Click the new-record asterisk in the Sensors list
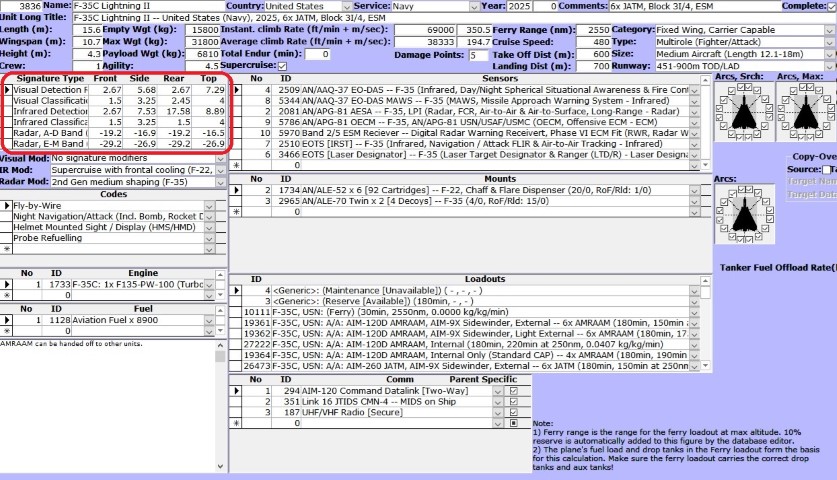The image size is (837, 480). [x=236, y=166]
